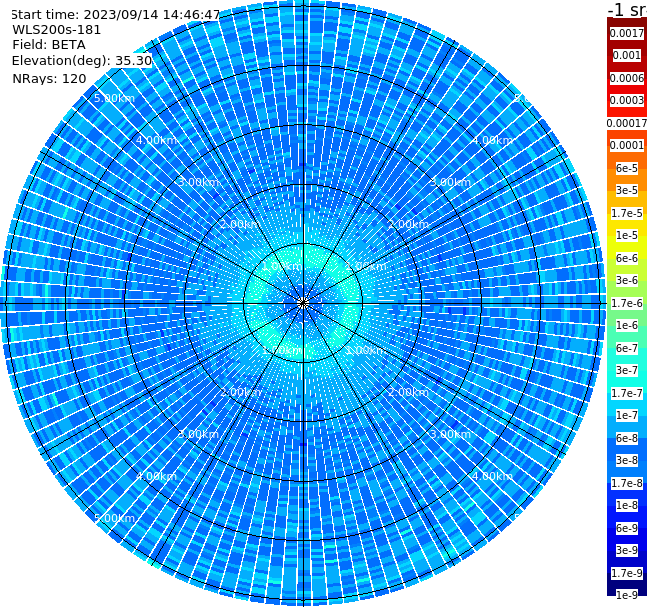647x607 pixels.
Task: Click the 1e-8 colorbar label
Action: (627, 505)
